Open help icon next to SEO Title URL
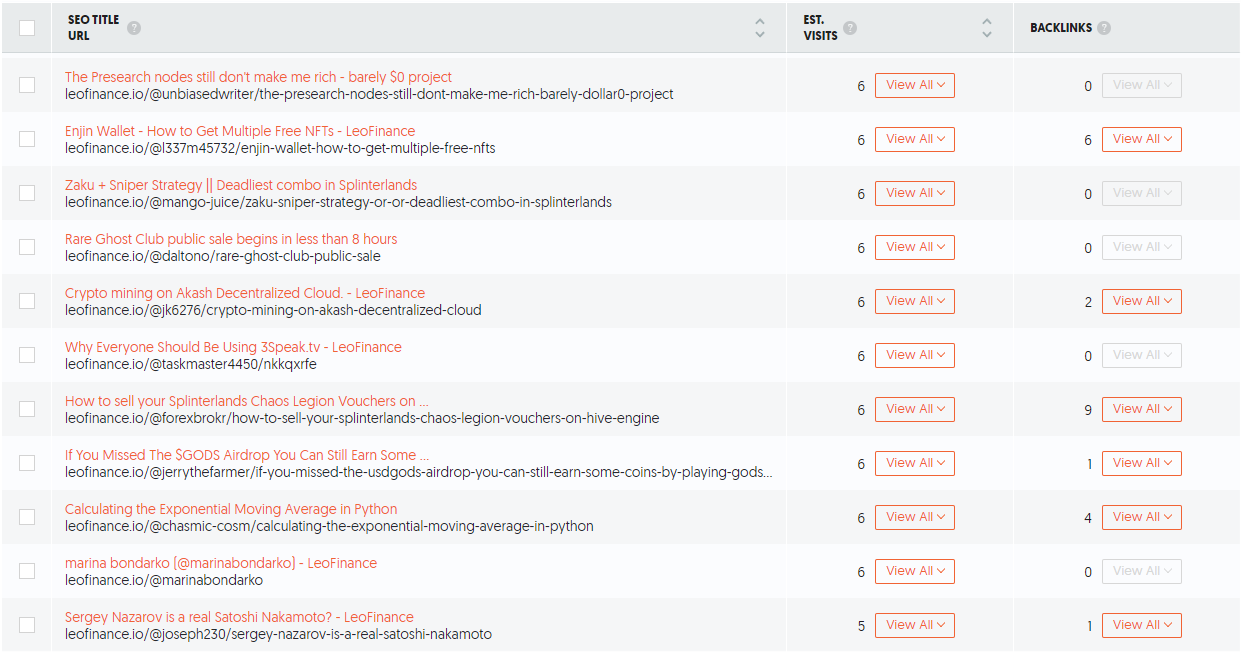This screenshot has width=1241, height=652. pyautogui.click(x=134, y=28)
